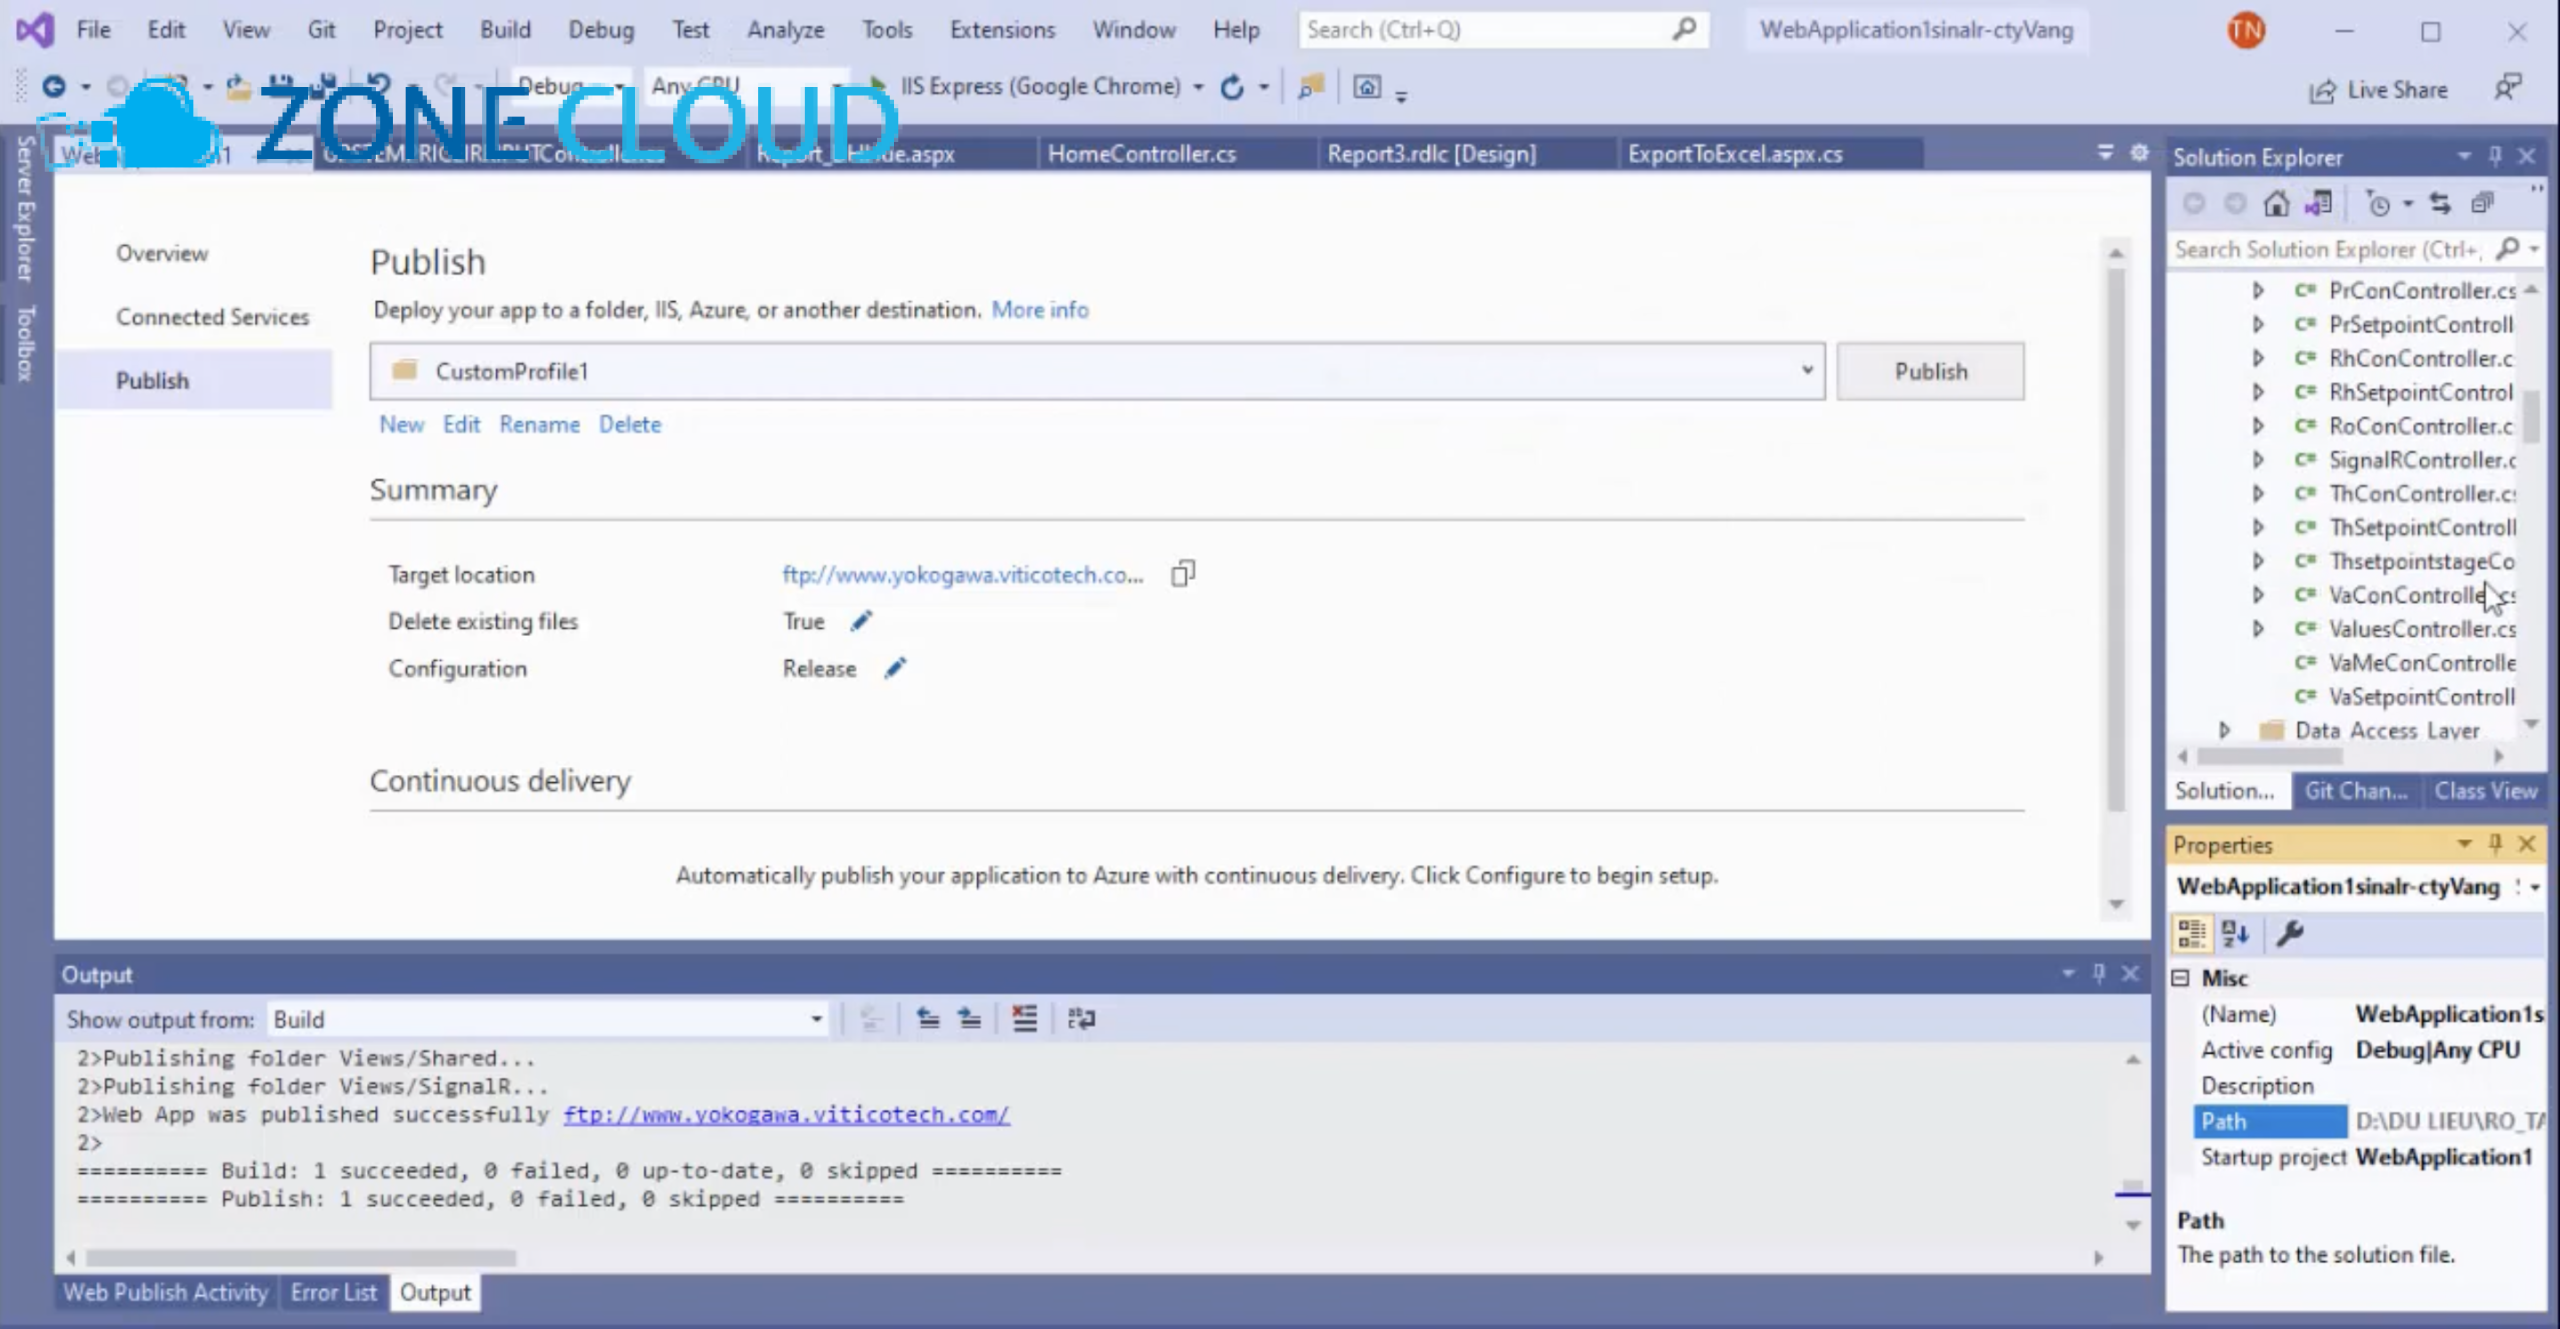
Task: Switch to Report3.rdlc [Design] tab
Action: [x=1431, y=154]
